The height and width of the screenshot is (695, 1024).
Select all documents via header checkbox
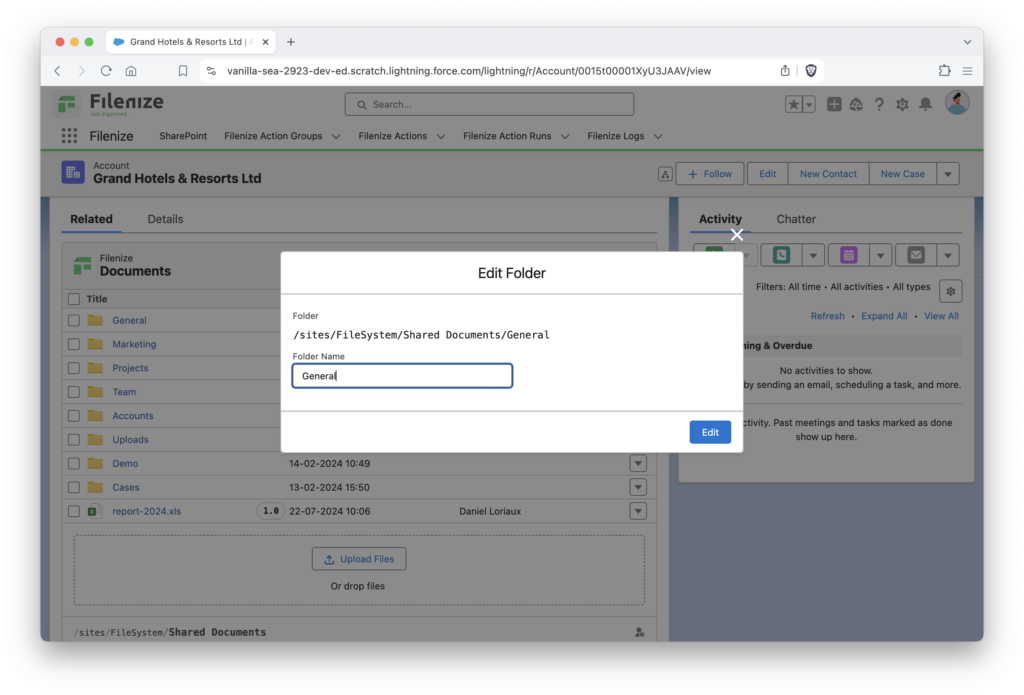pyautogui.click(x=73, y=298)
